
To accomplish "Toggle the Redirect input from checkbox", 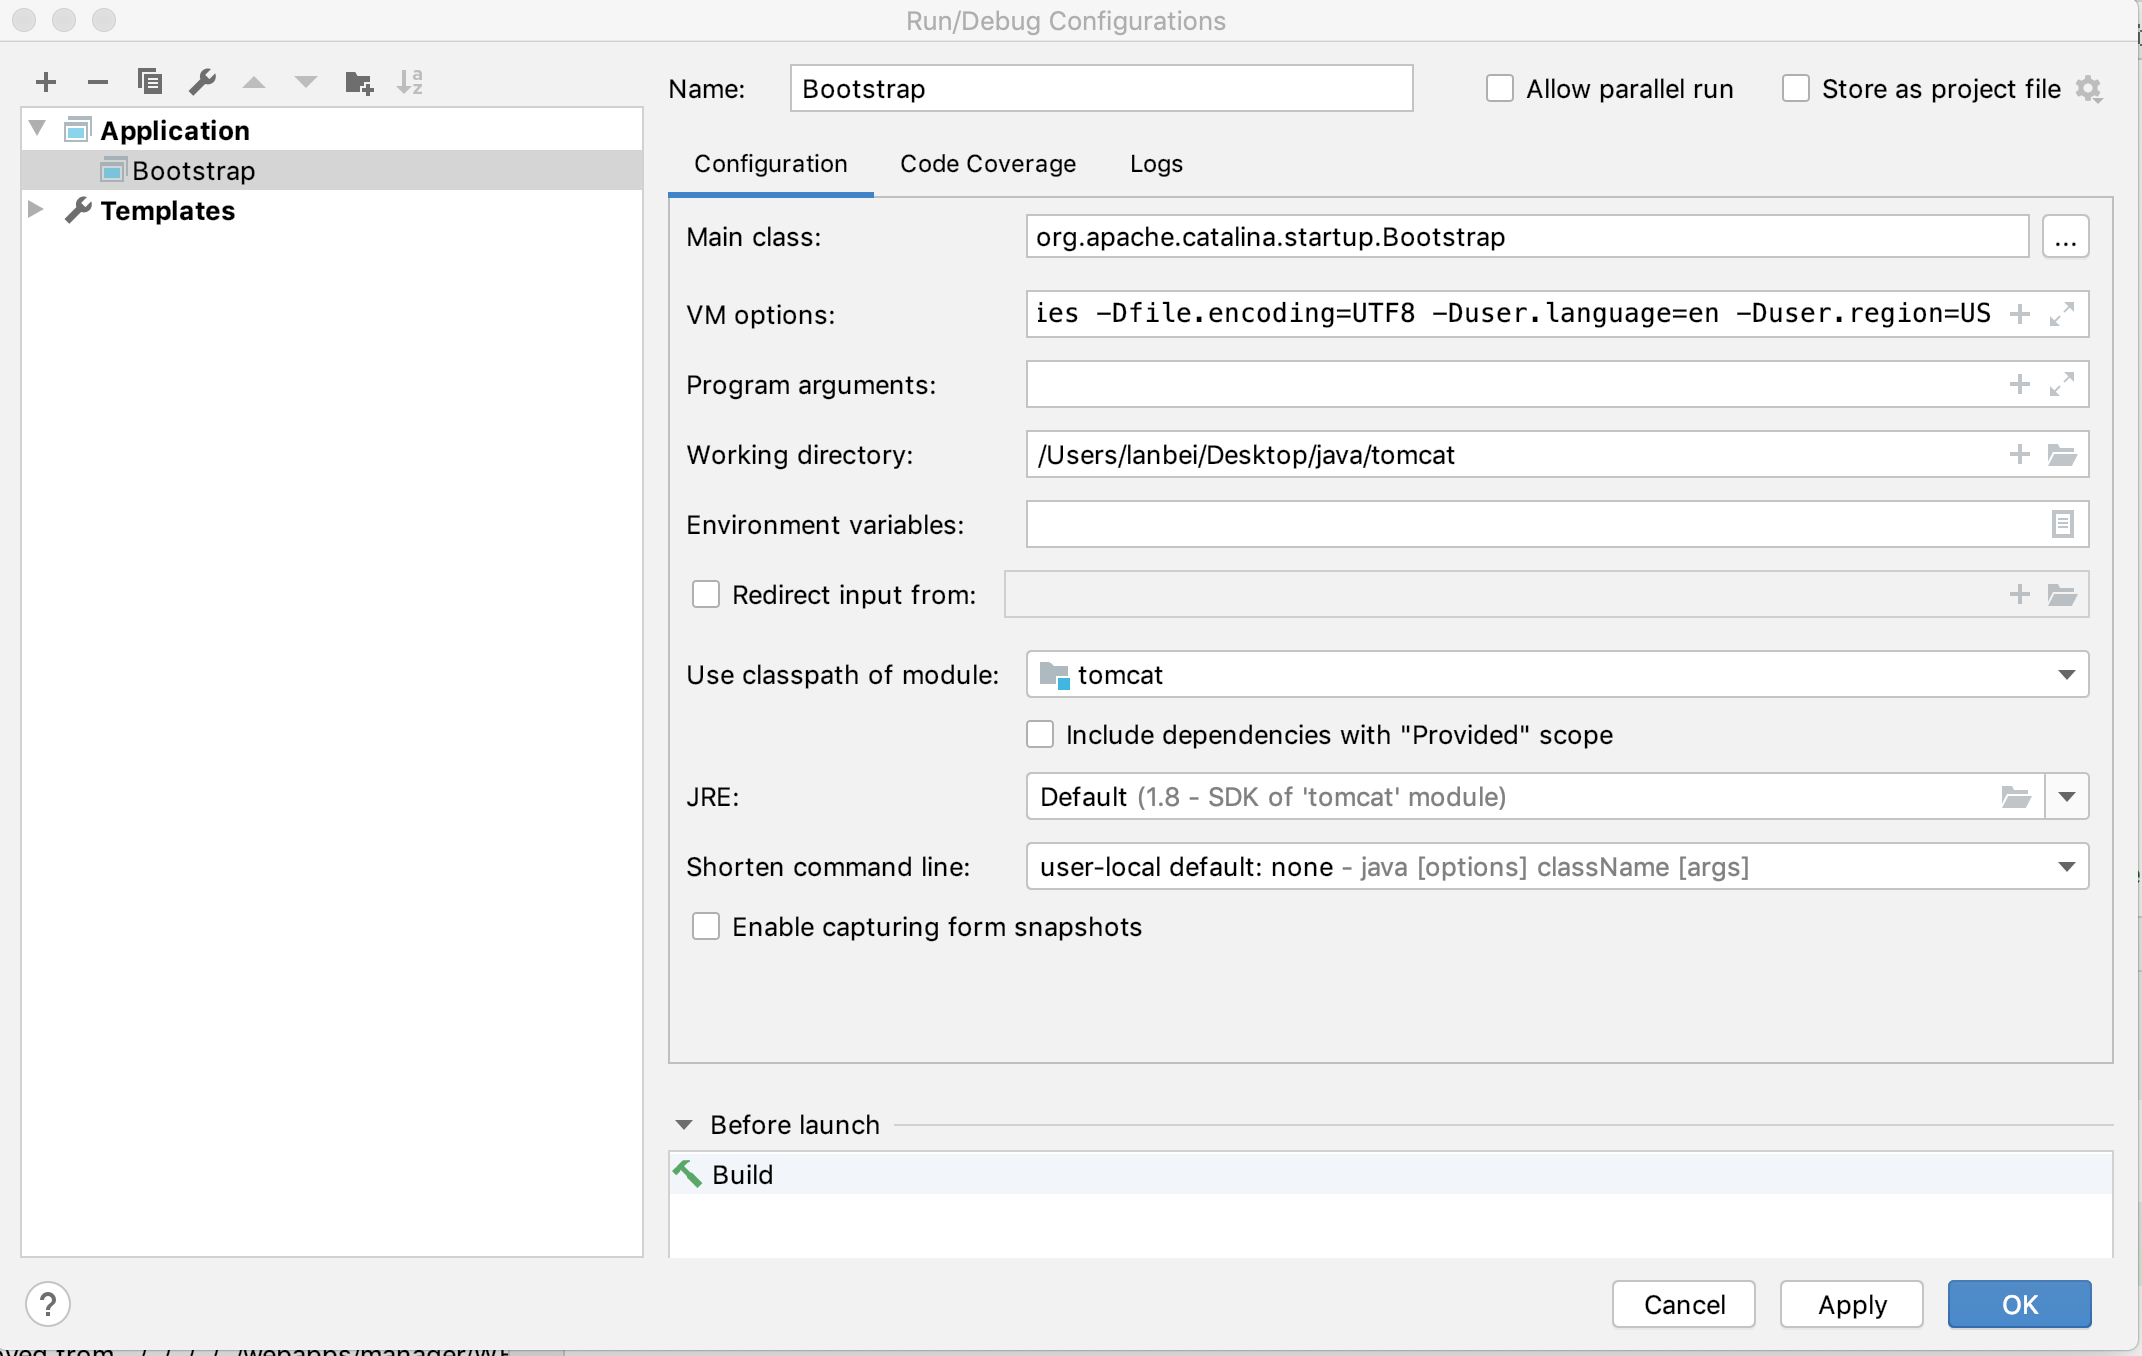I will [x=706, y=595].
